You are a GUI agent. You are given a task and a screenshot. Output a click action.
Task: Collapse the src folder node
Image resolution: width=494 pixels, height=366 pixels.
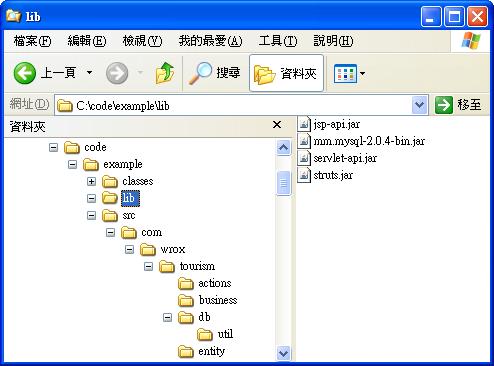[91, 215]
